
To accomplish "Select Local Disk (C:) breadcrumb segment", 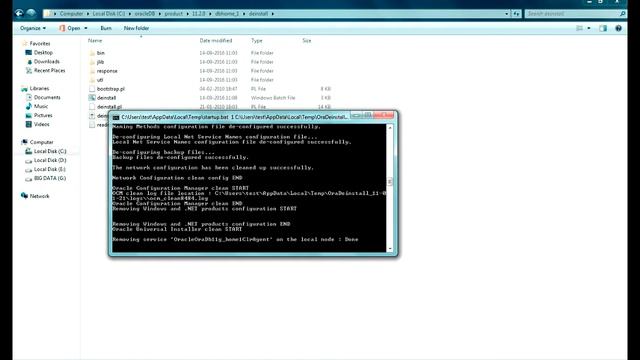I will point(109,14).
